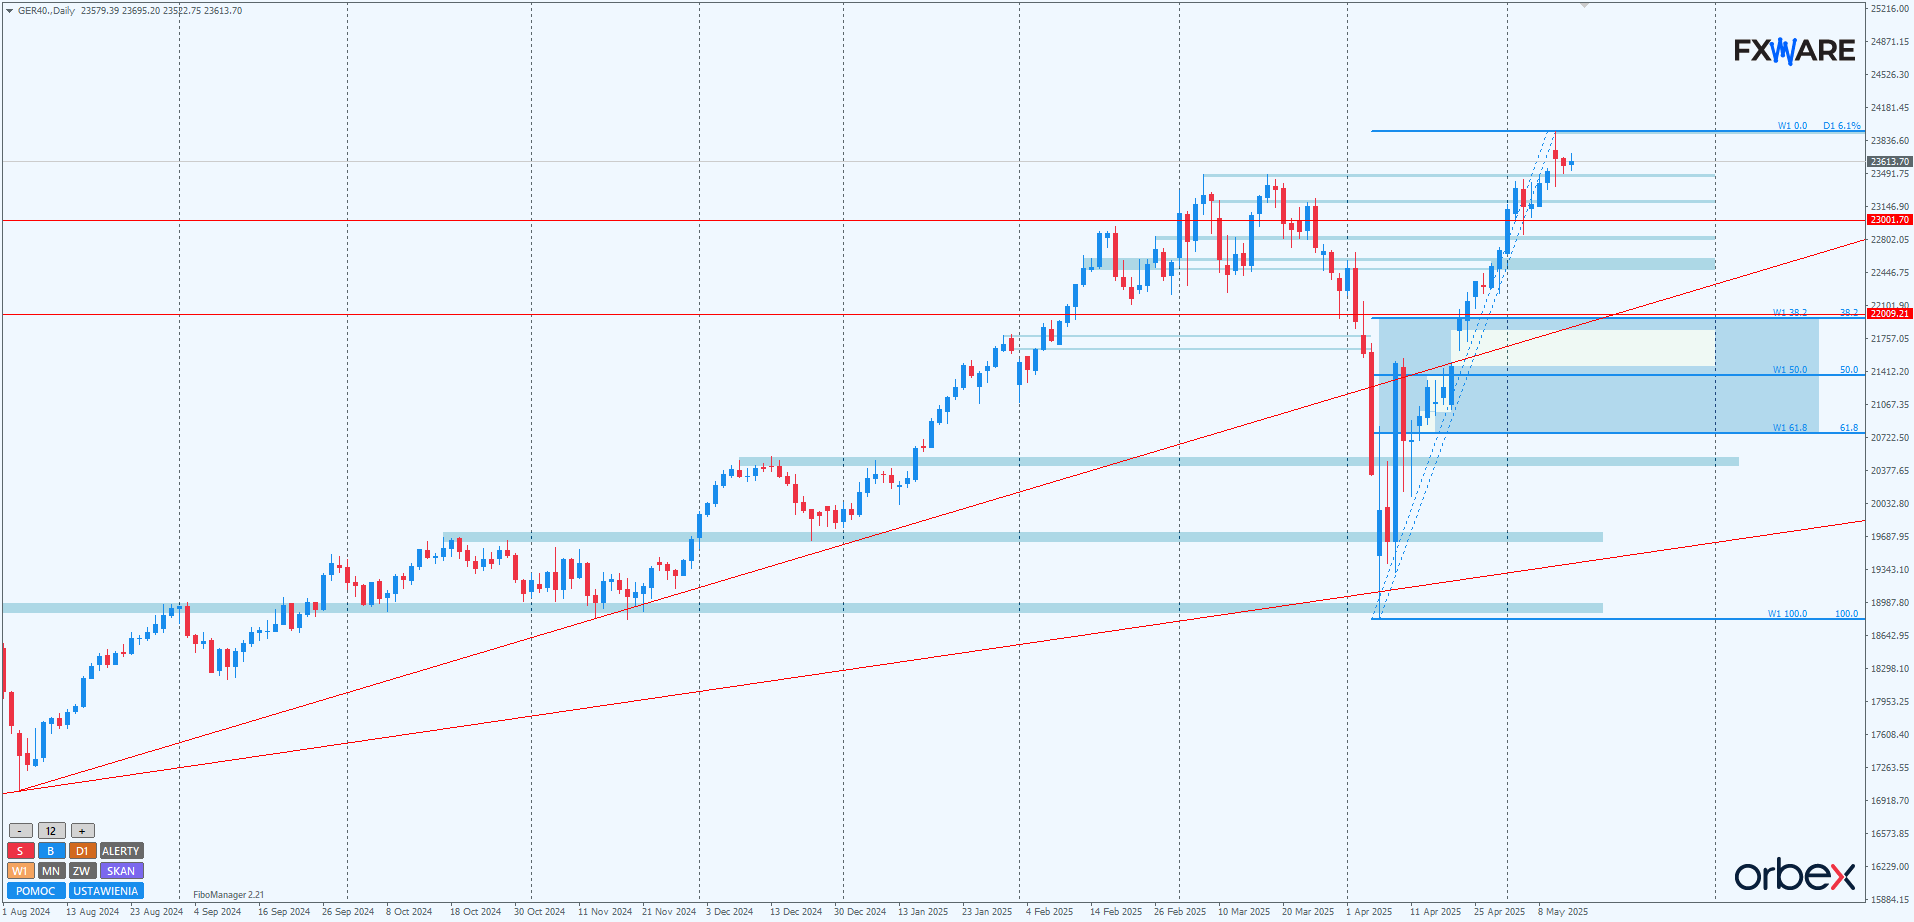Click the current price 23613.70 label

coord(1889,161)
